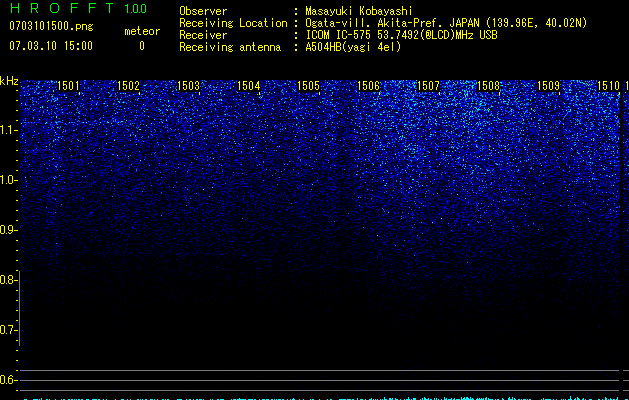Click the 1506 time marker
This screenshot has width=629, height=400.
(368, 86)
